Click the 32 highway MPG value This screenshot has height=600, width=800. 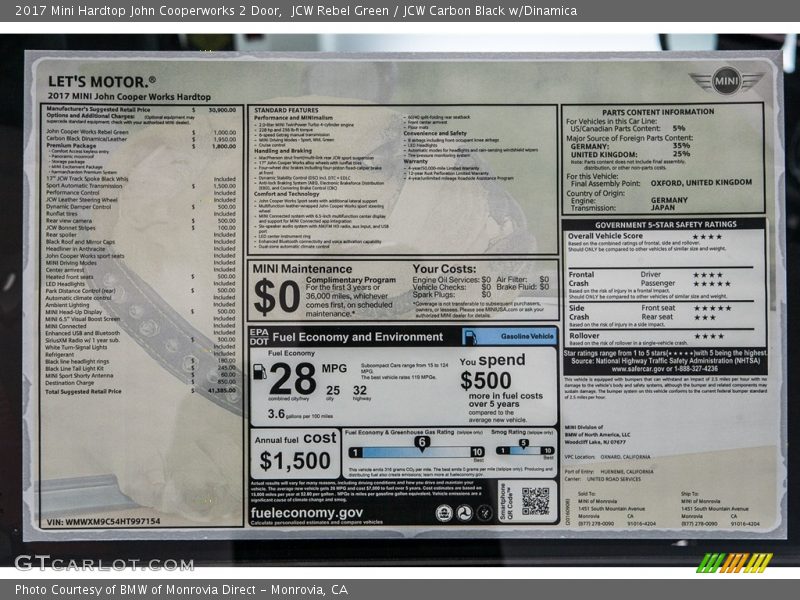tap(360, 390)
